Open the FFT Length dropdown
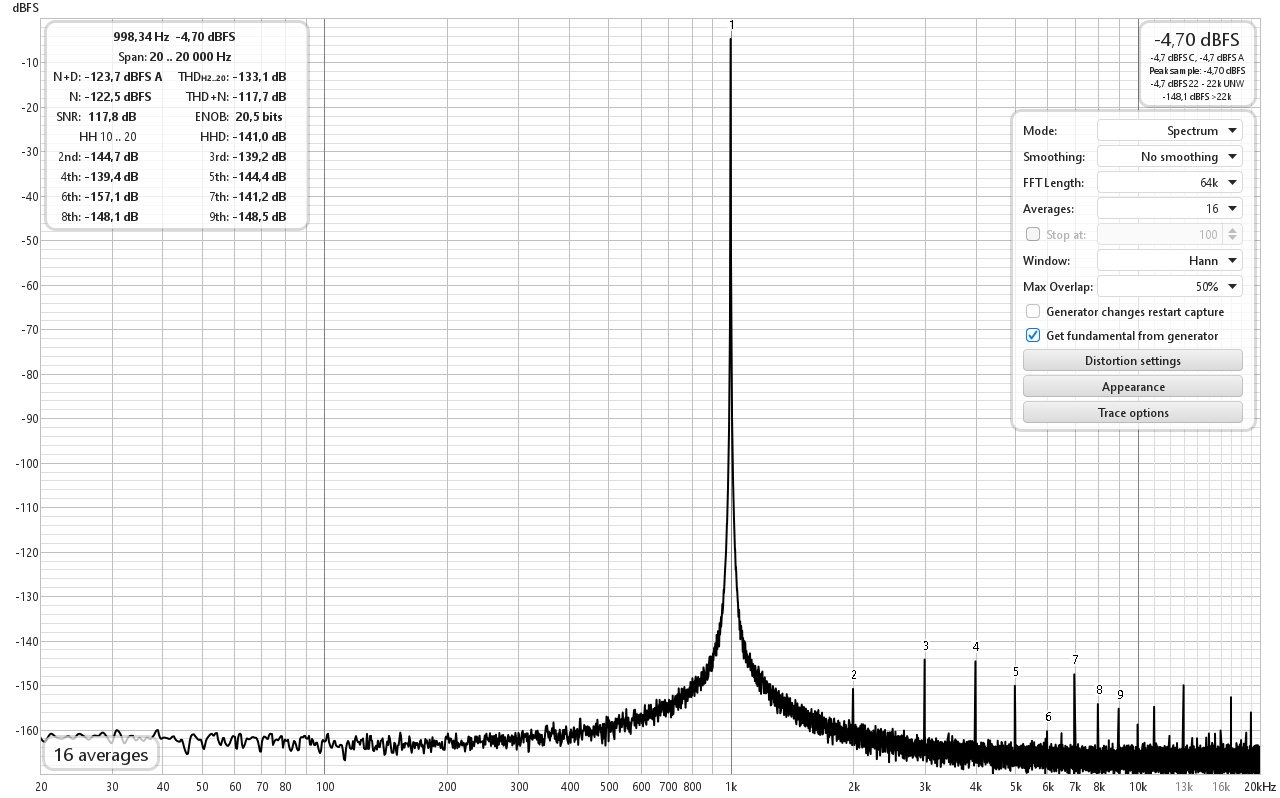The height and width of the screenshot is (798, 1280). point(1169,183)
